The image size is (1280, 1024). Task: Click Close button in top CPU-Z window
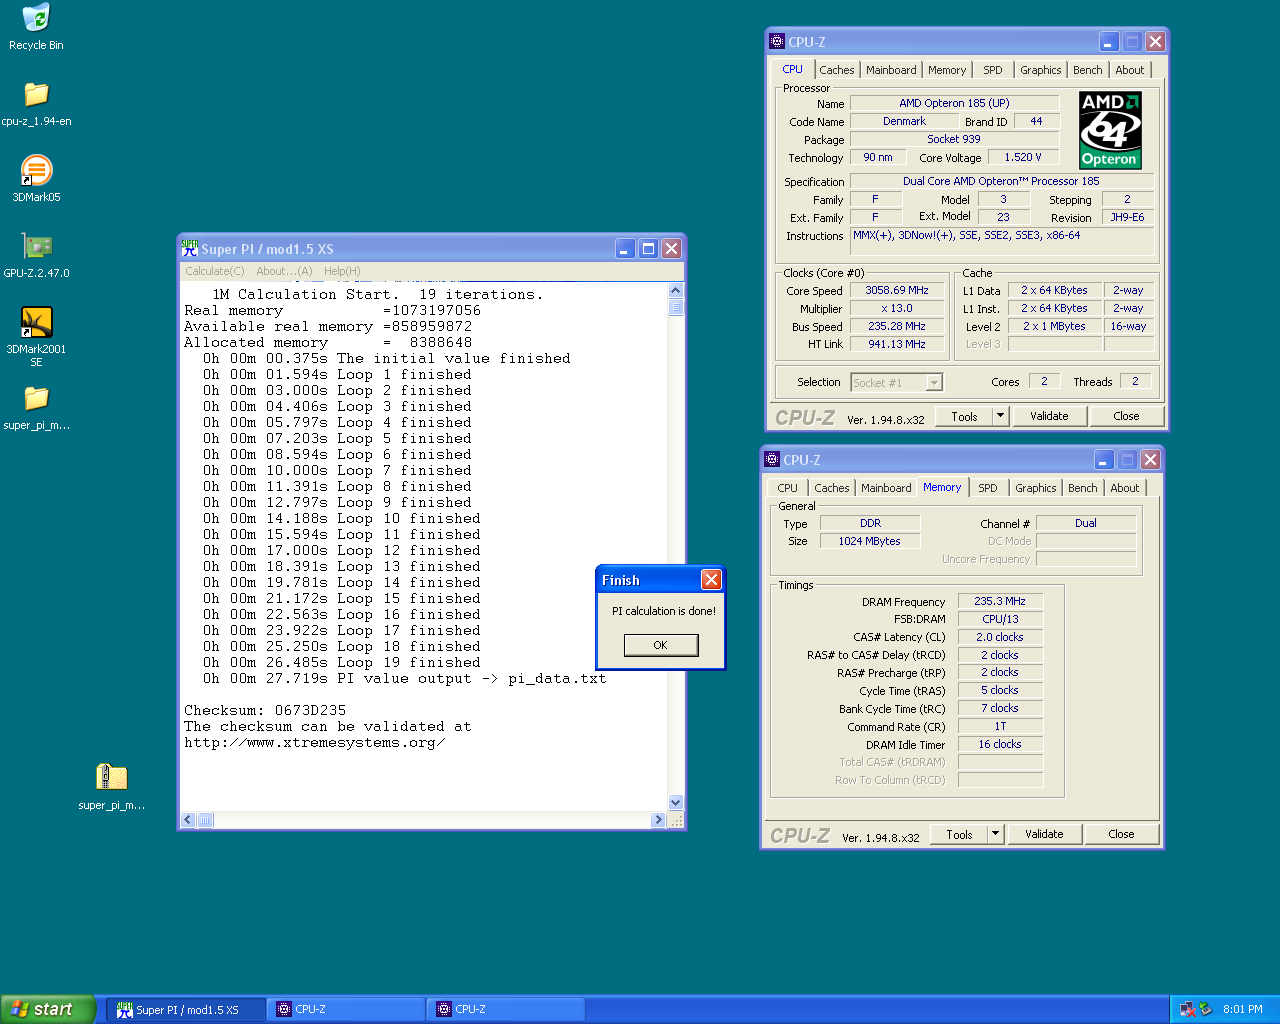[1126, 416]
